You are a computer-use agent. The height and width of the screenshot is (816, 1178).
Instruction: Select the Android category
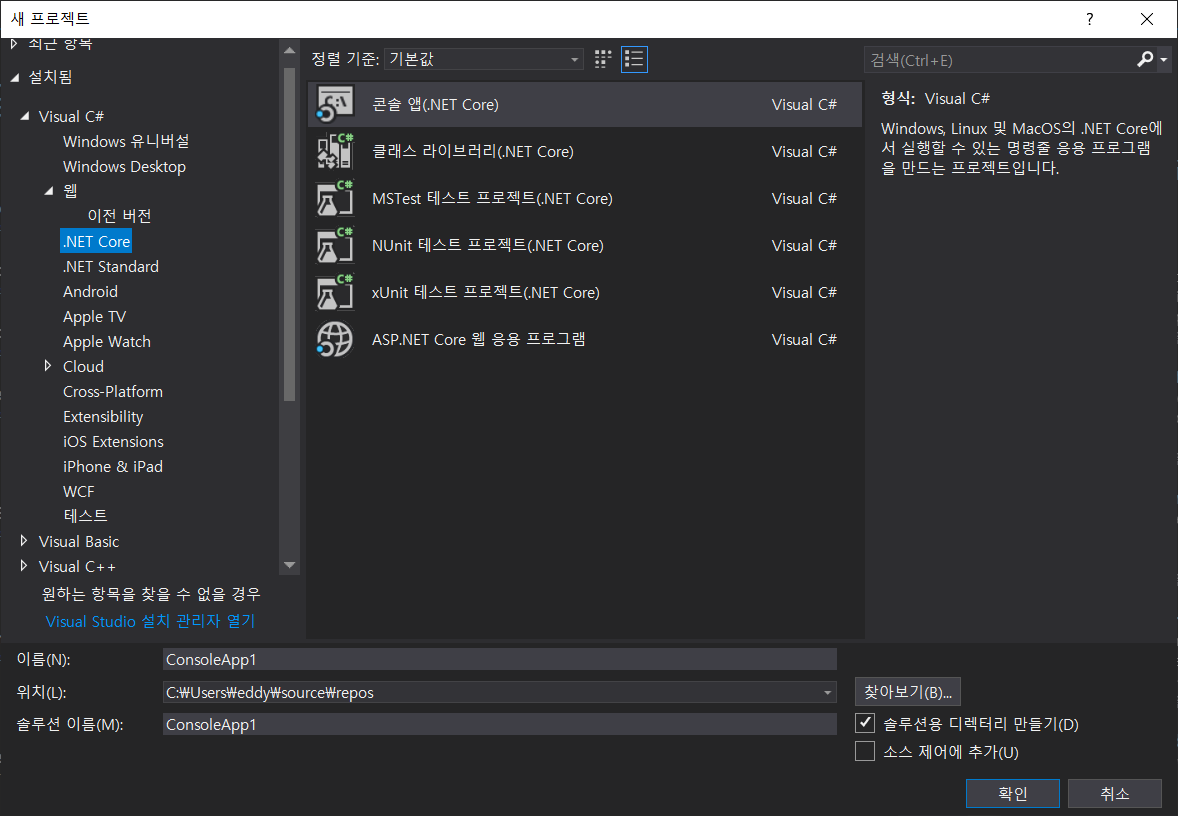[x=90, y=291]
